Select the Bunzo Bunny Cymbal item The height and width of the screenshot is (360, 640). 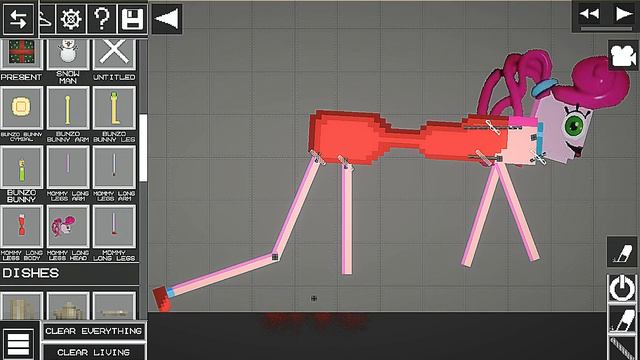point(21,108)
